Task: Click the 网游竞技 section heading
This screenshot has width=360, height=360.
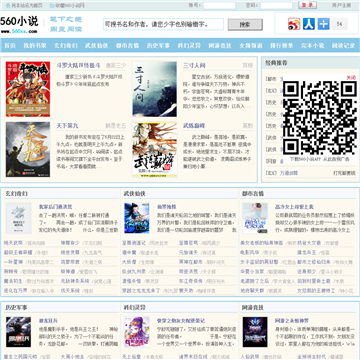Action: (x=253, y=307)
